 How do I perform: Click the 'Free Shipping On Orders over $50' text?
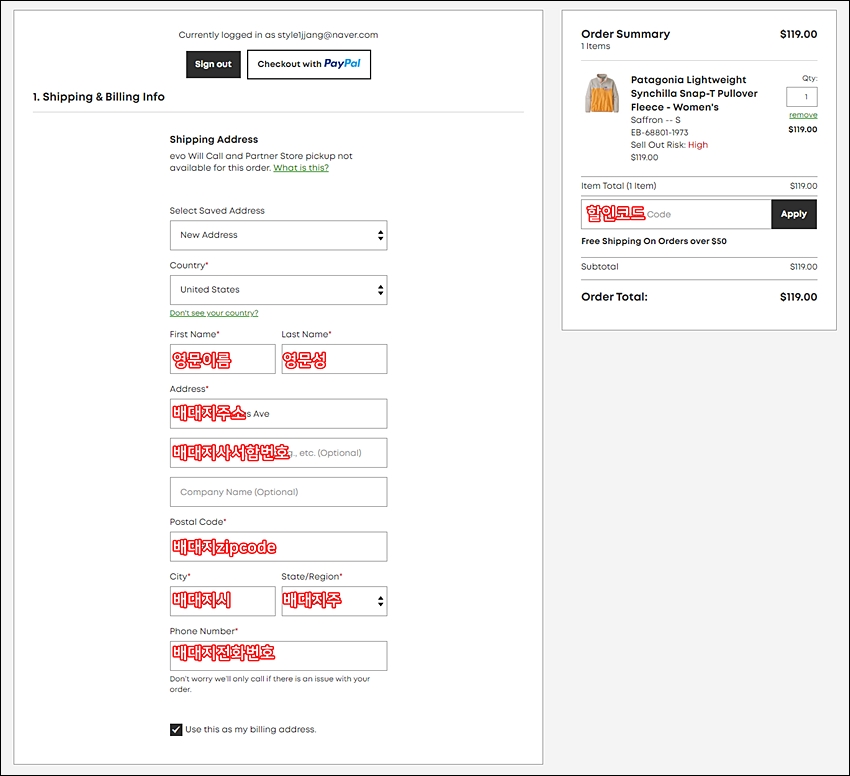pos(654,241)
